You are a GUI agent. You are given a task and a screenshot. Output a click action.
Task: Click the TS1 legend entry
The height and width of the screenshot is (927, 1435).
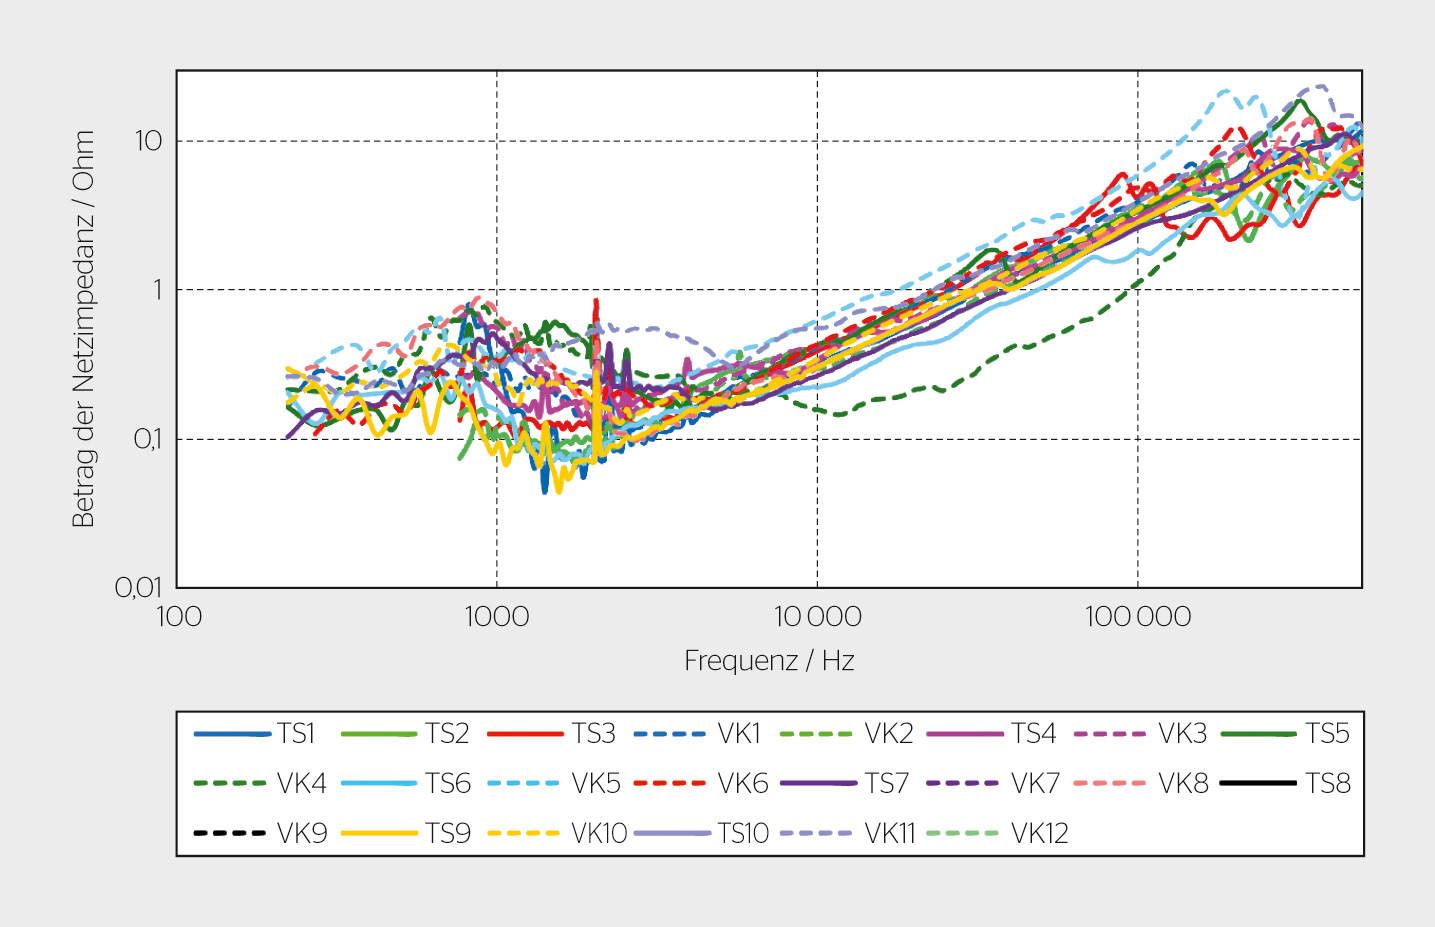[255, 734]
